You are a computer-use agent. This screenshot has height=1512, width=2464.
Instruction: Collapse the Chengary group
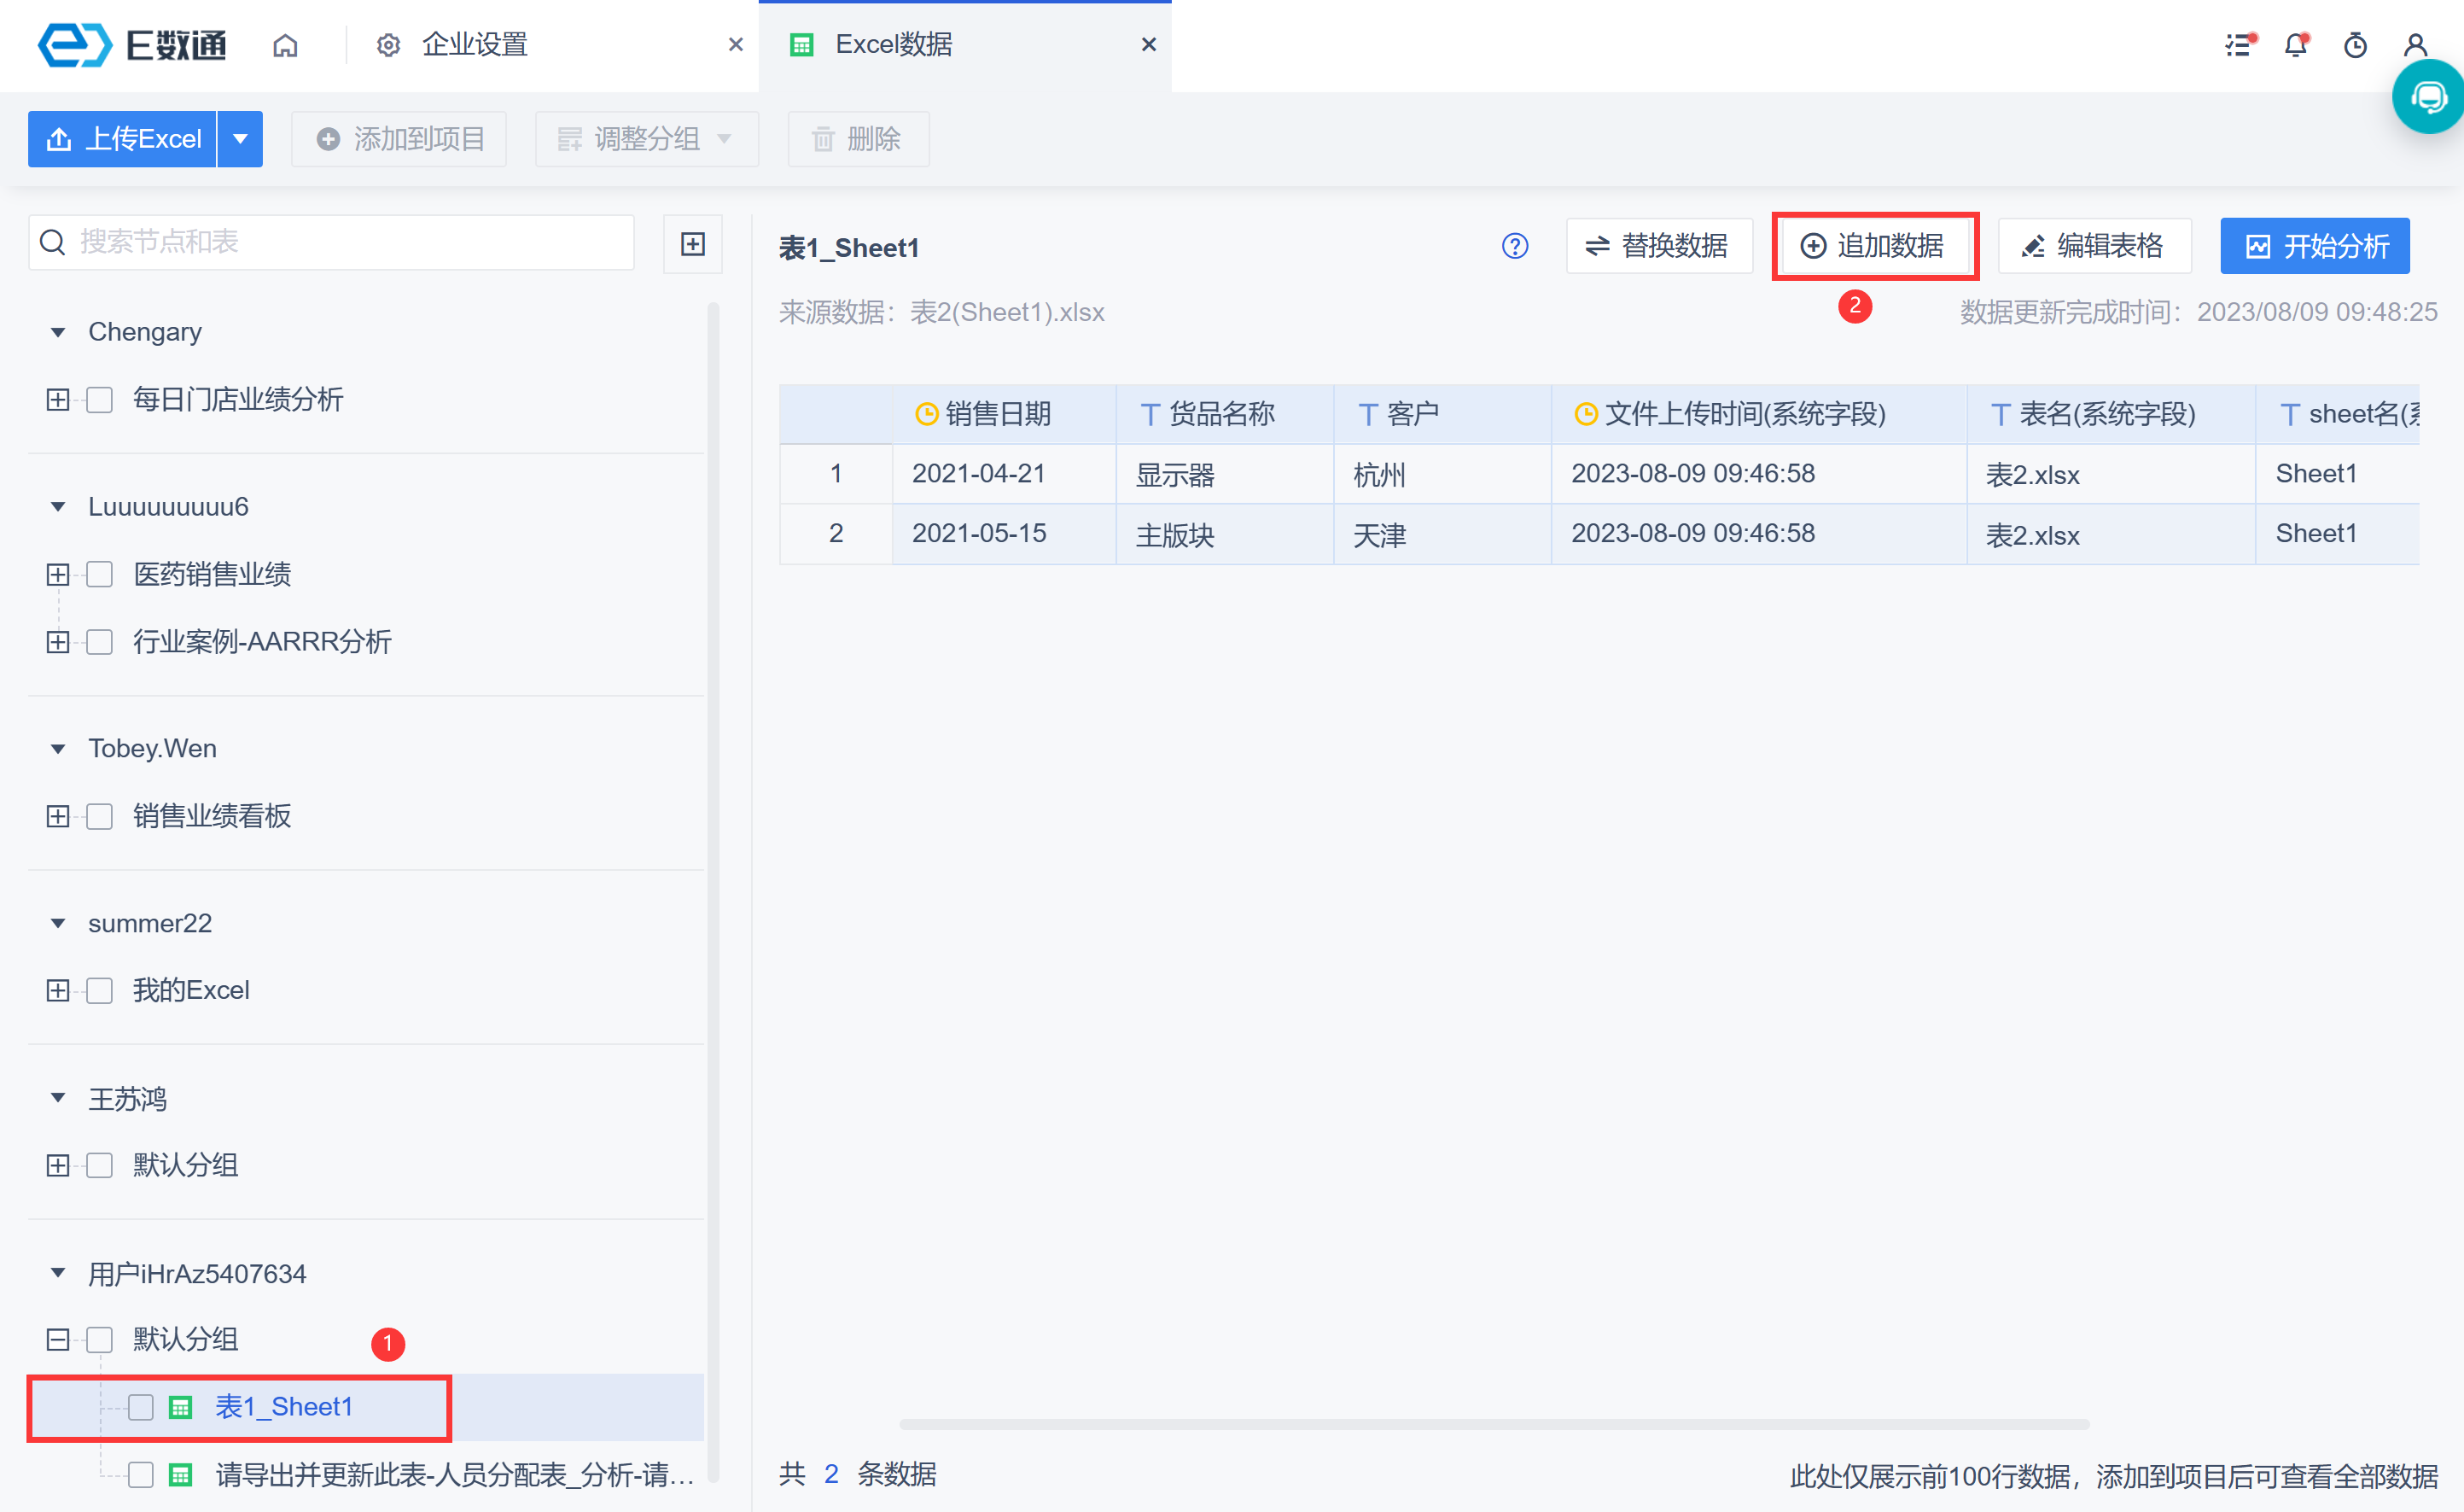[x=58, y=332]
